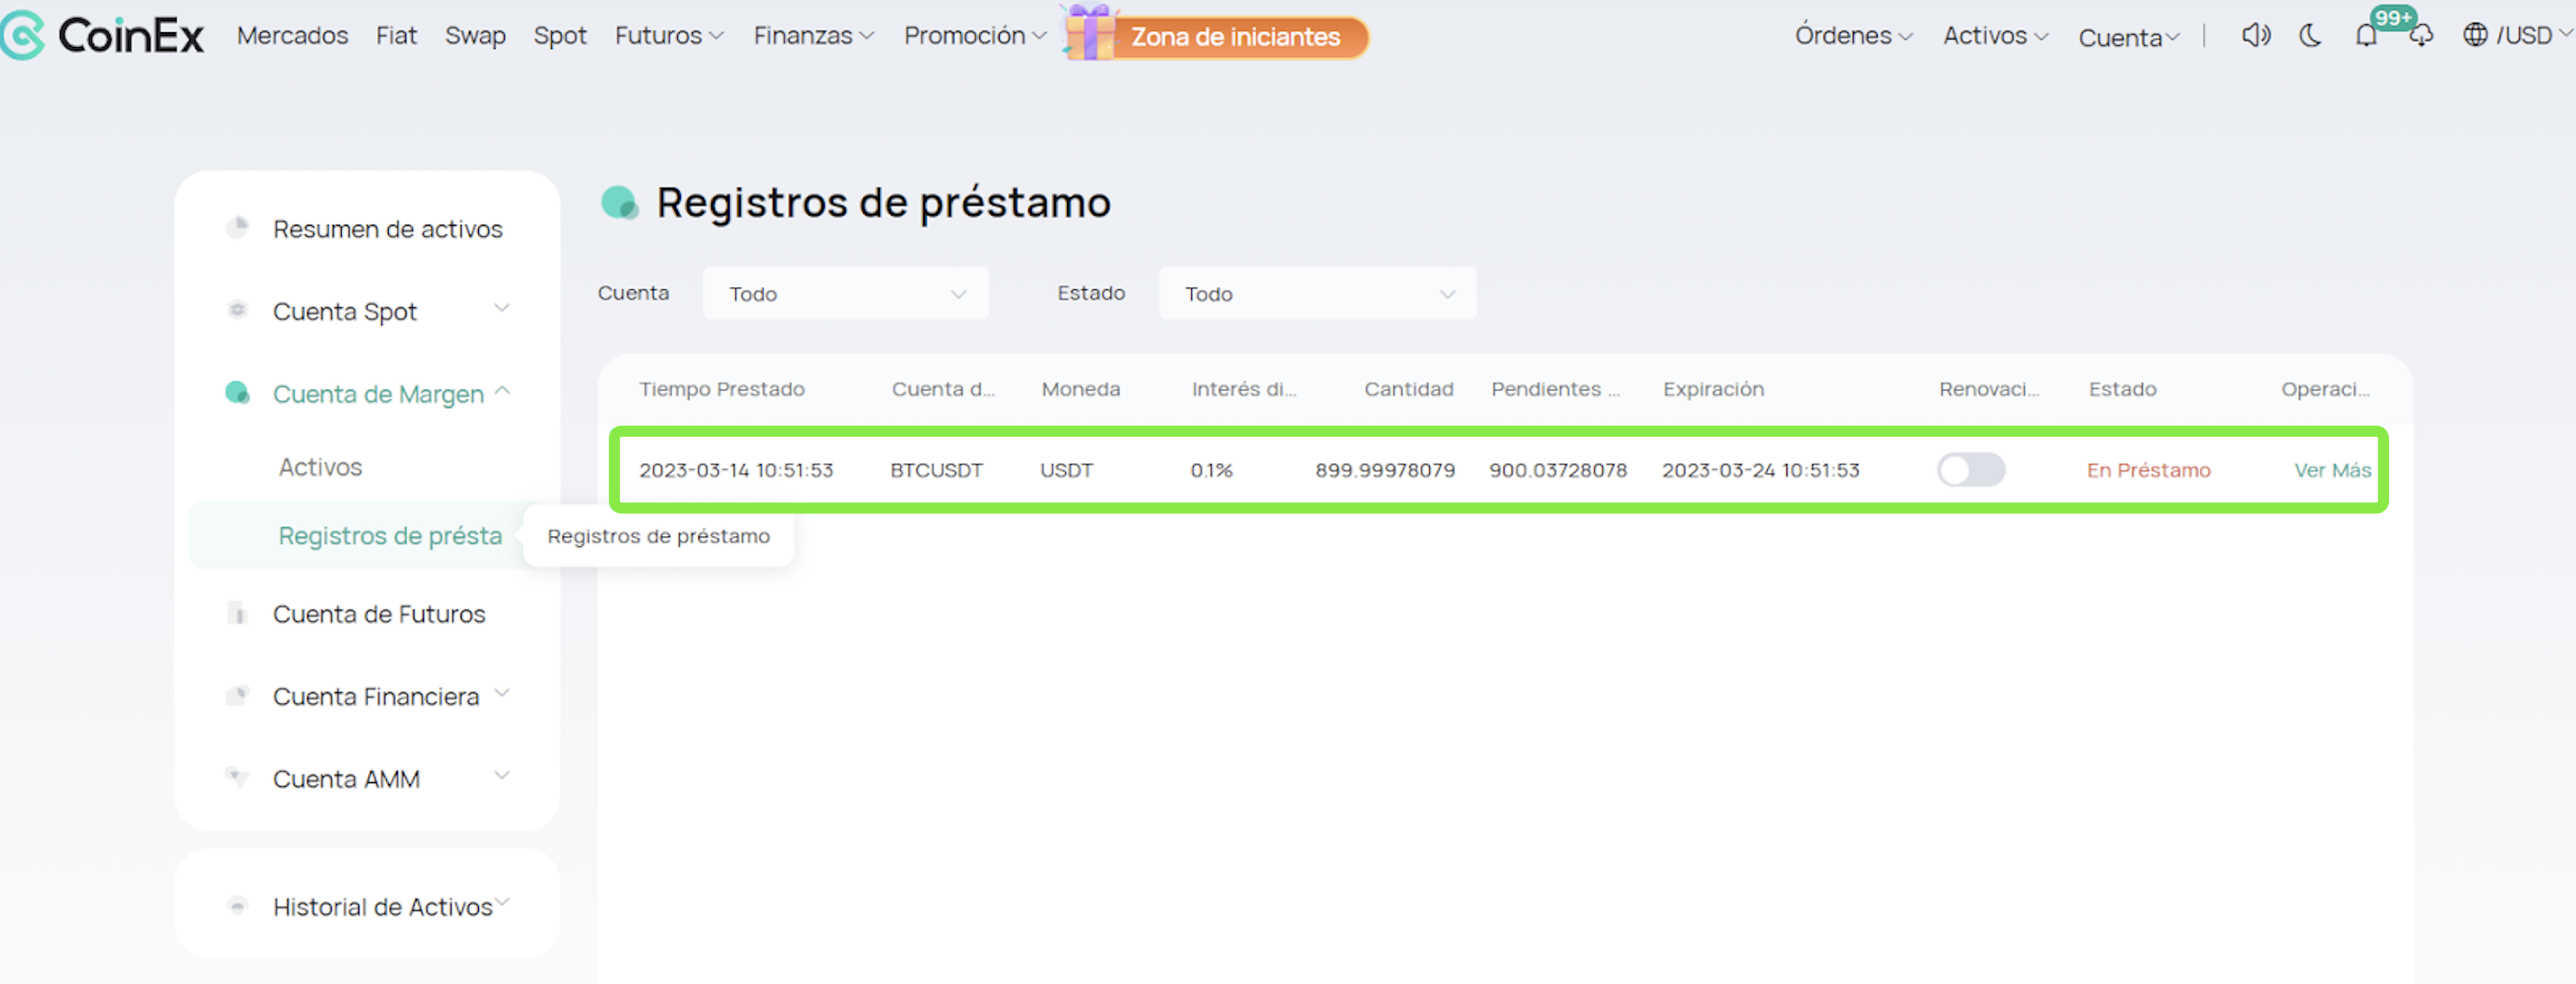Select Registros de présta sidebar item
Image resolution: width=2576 pixels, height=984 pixels.
[x=390, y=536]
